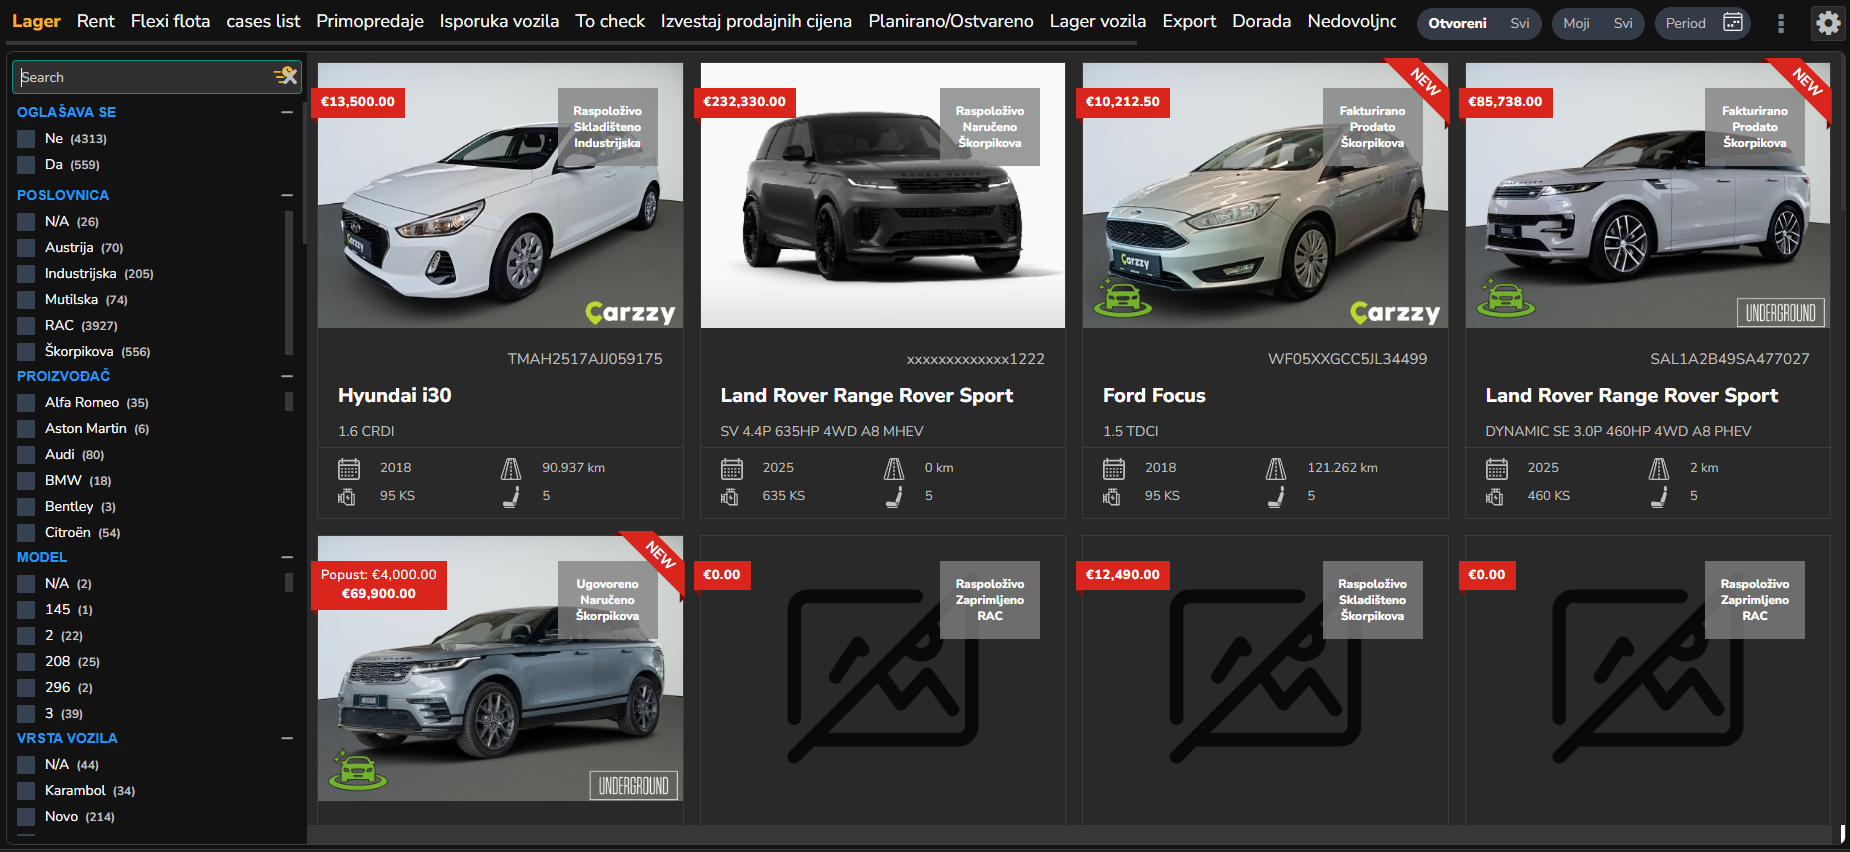
Task: Click the Hyundai i30 mileage road icon
Action: (511, 468)
